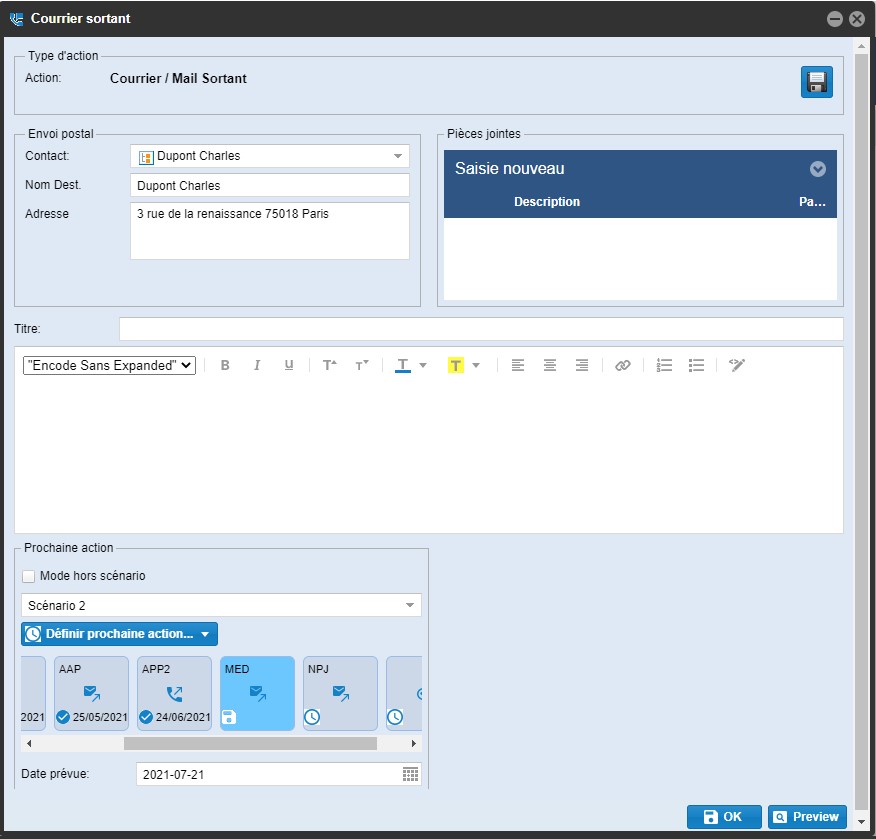Toggle italic text formatting

point(257,366)
